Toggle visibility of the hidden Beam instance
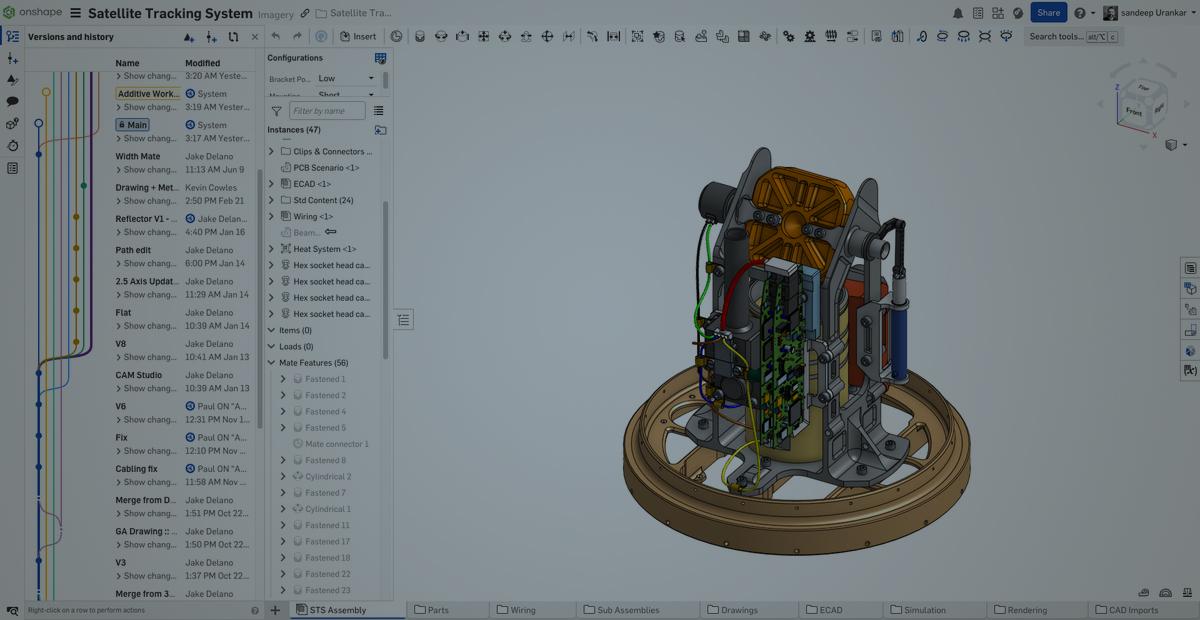The width and height of the screenshot is (1200, 620). click(x=330, y=232)
